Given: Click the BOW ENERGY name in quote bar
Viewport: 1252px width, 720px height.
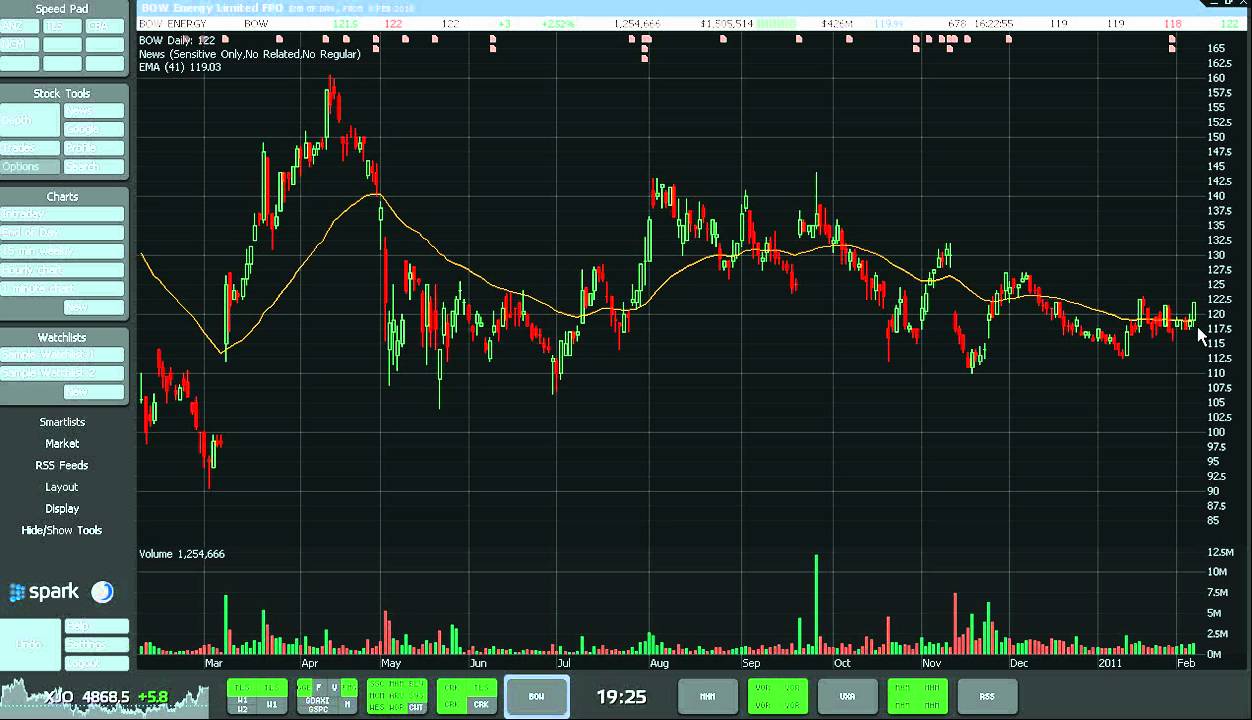Looking at the screenshot, I should 173,22.
